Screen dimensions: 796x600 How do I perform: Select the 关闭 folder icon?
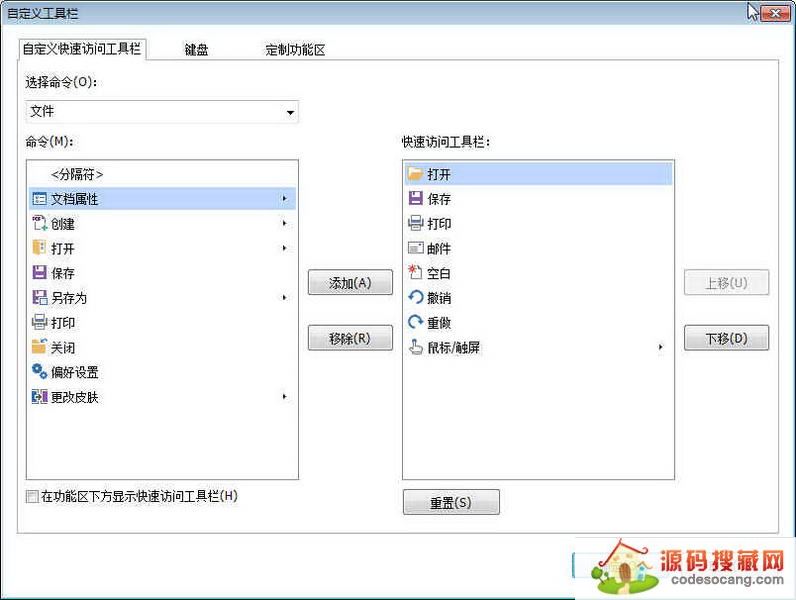point(39,347)
